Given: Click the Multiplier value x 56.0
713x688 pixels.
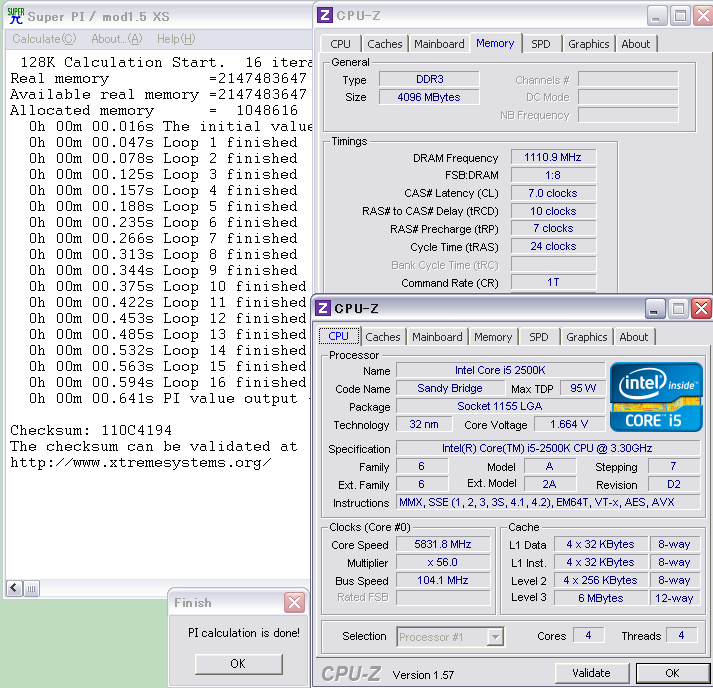Looking at the screenshot, I should click(443, 562).
